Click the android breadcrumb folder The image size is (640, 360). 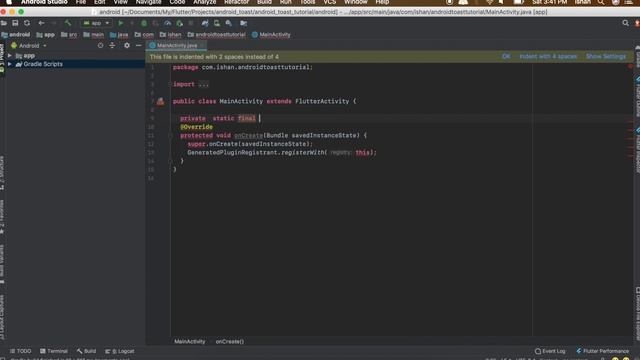pos(16,35)
